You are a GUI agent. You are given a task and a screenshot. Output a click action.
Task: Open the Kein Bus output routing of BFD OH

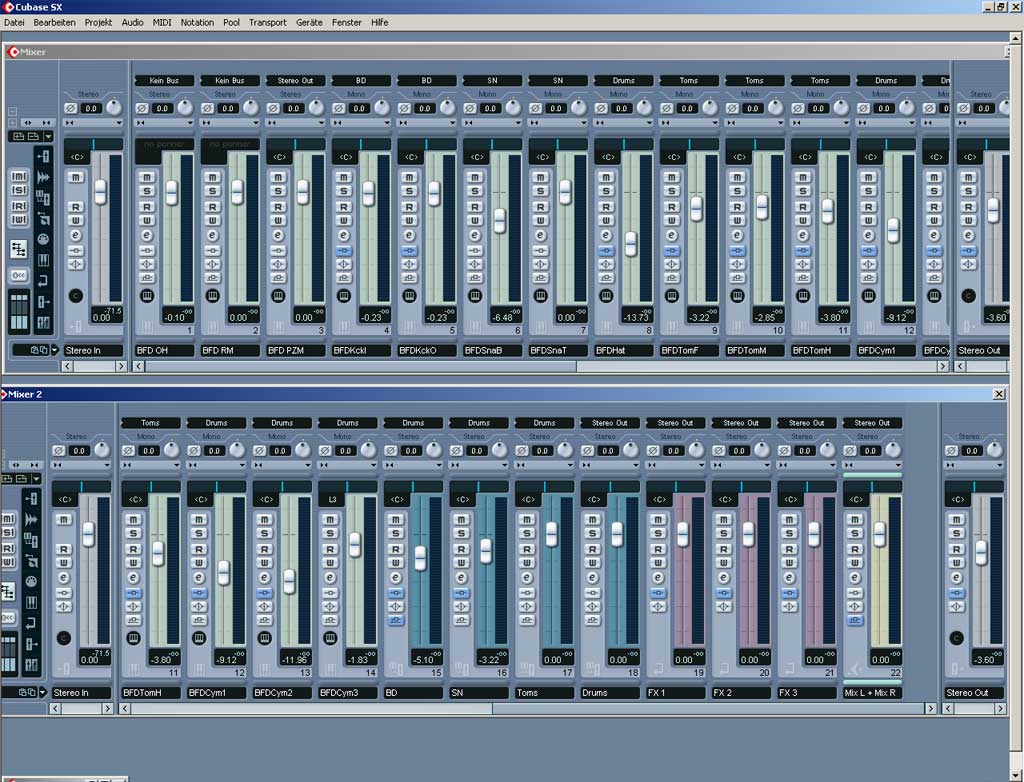(165, 81)
